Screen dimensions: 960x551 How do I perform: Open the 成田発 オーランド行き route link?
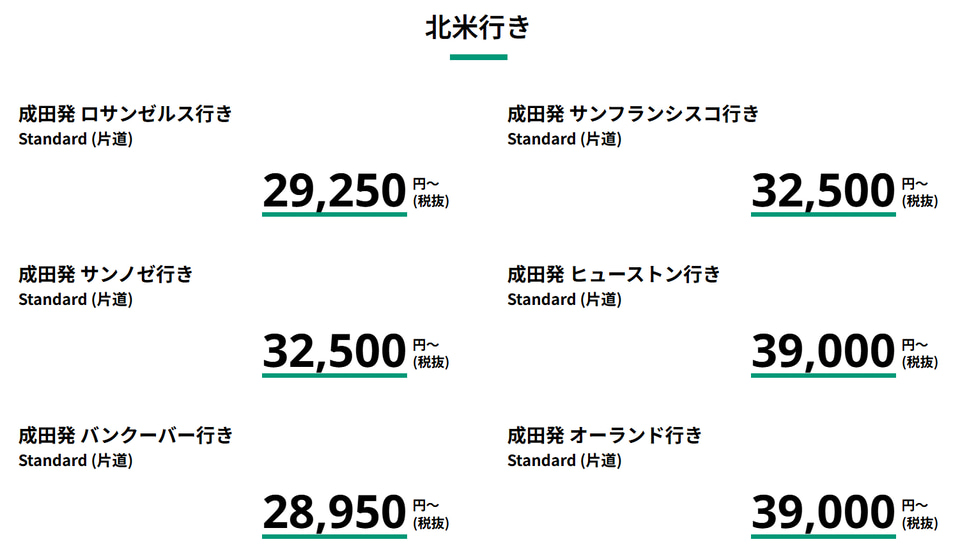(604, 435)
